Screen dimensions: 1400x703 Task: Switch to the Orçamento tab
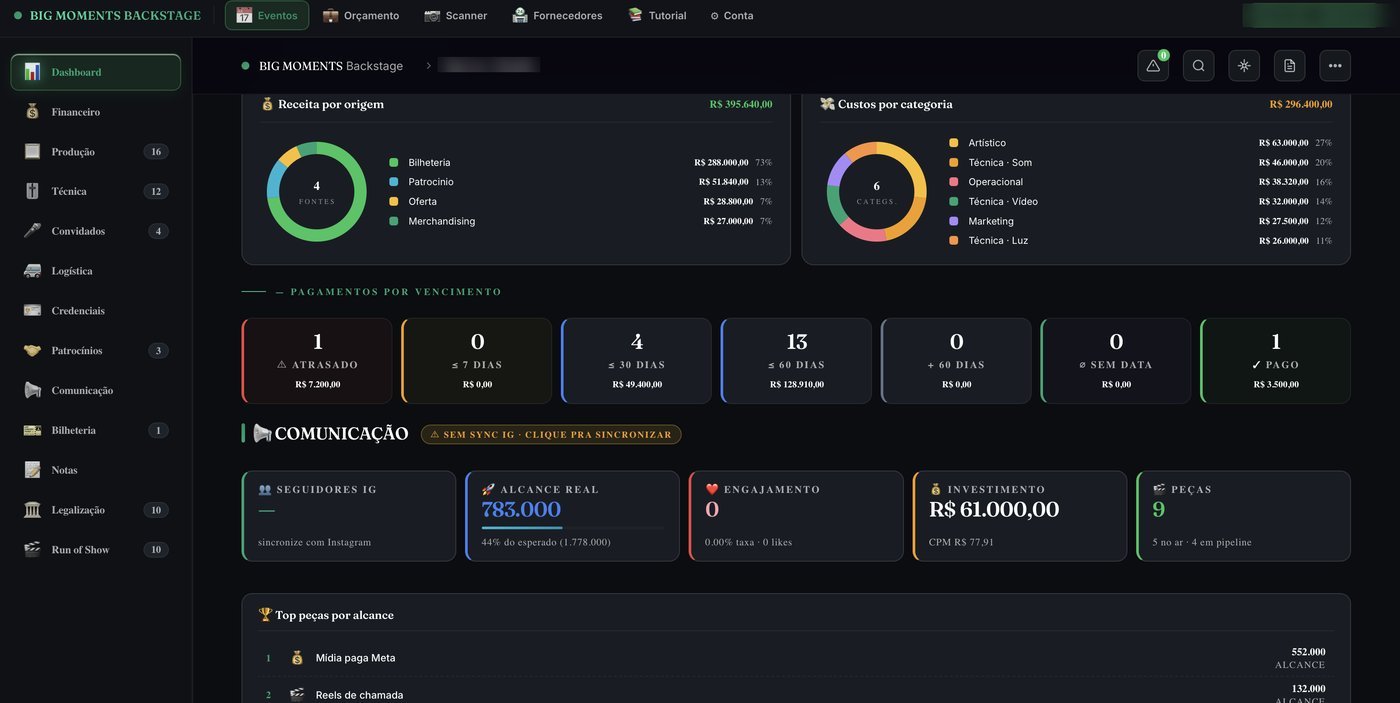coord(361,15)
